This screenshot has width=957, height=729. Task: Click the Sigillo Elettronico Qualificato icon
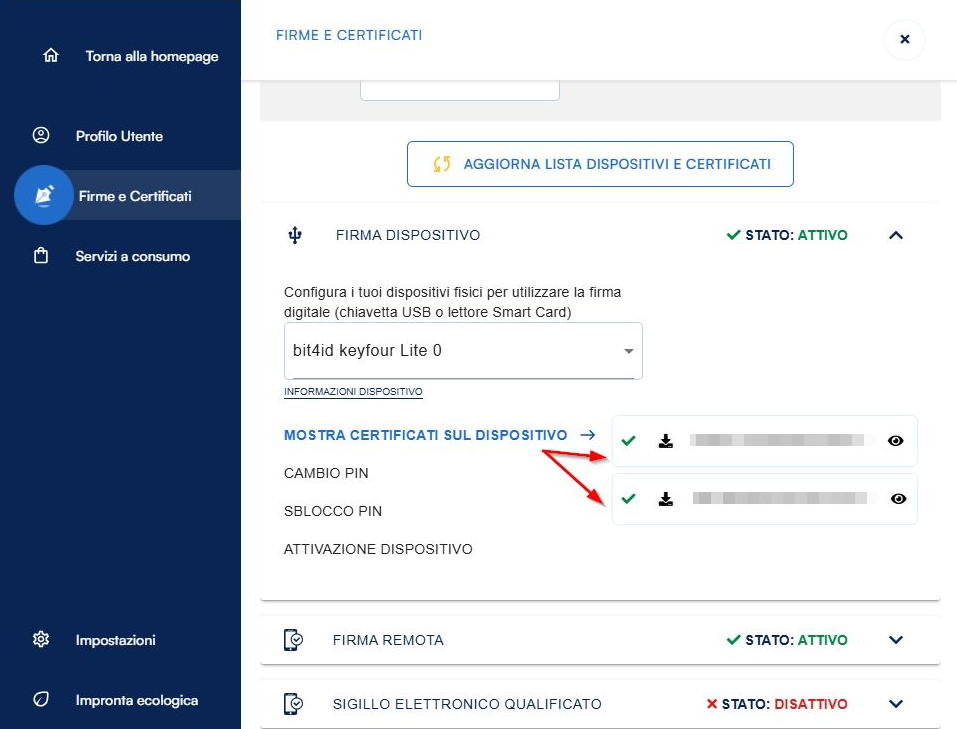(293, 703)
